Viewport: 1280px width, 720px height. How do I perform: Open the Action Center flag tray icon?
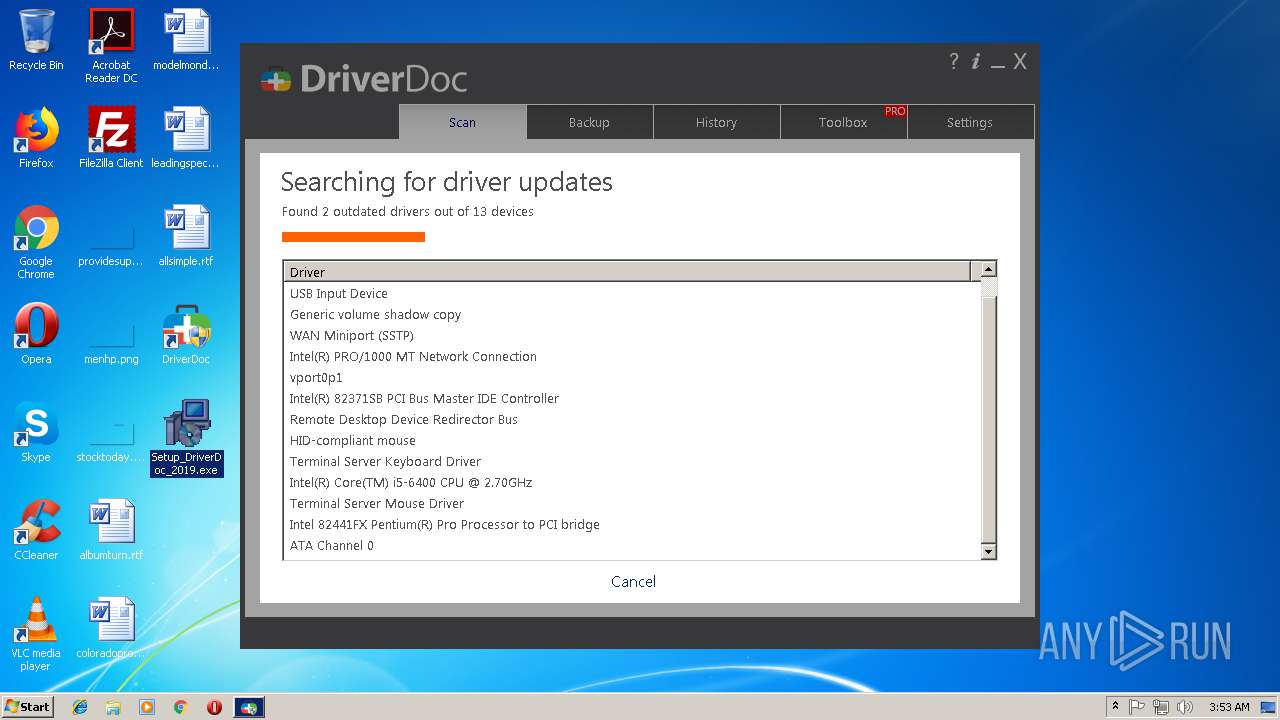pos(1137,707)
